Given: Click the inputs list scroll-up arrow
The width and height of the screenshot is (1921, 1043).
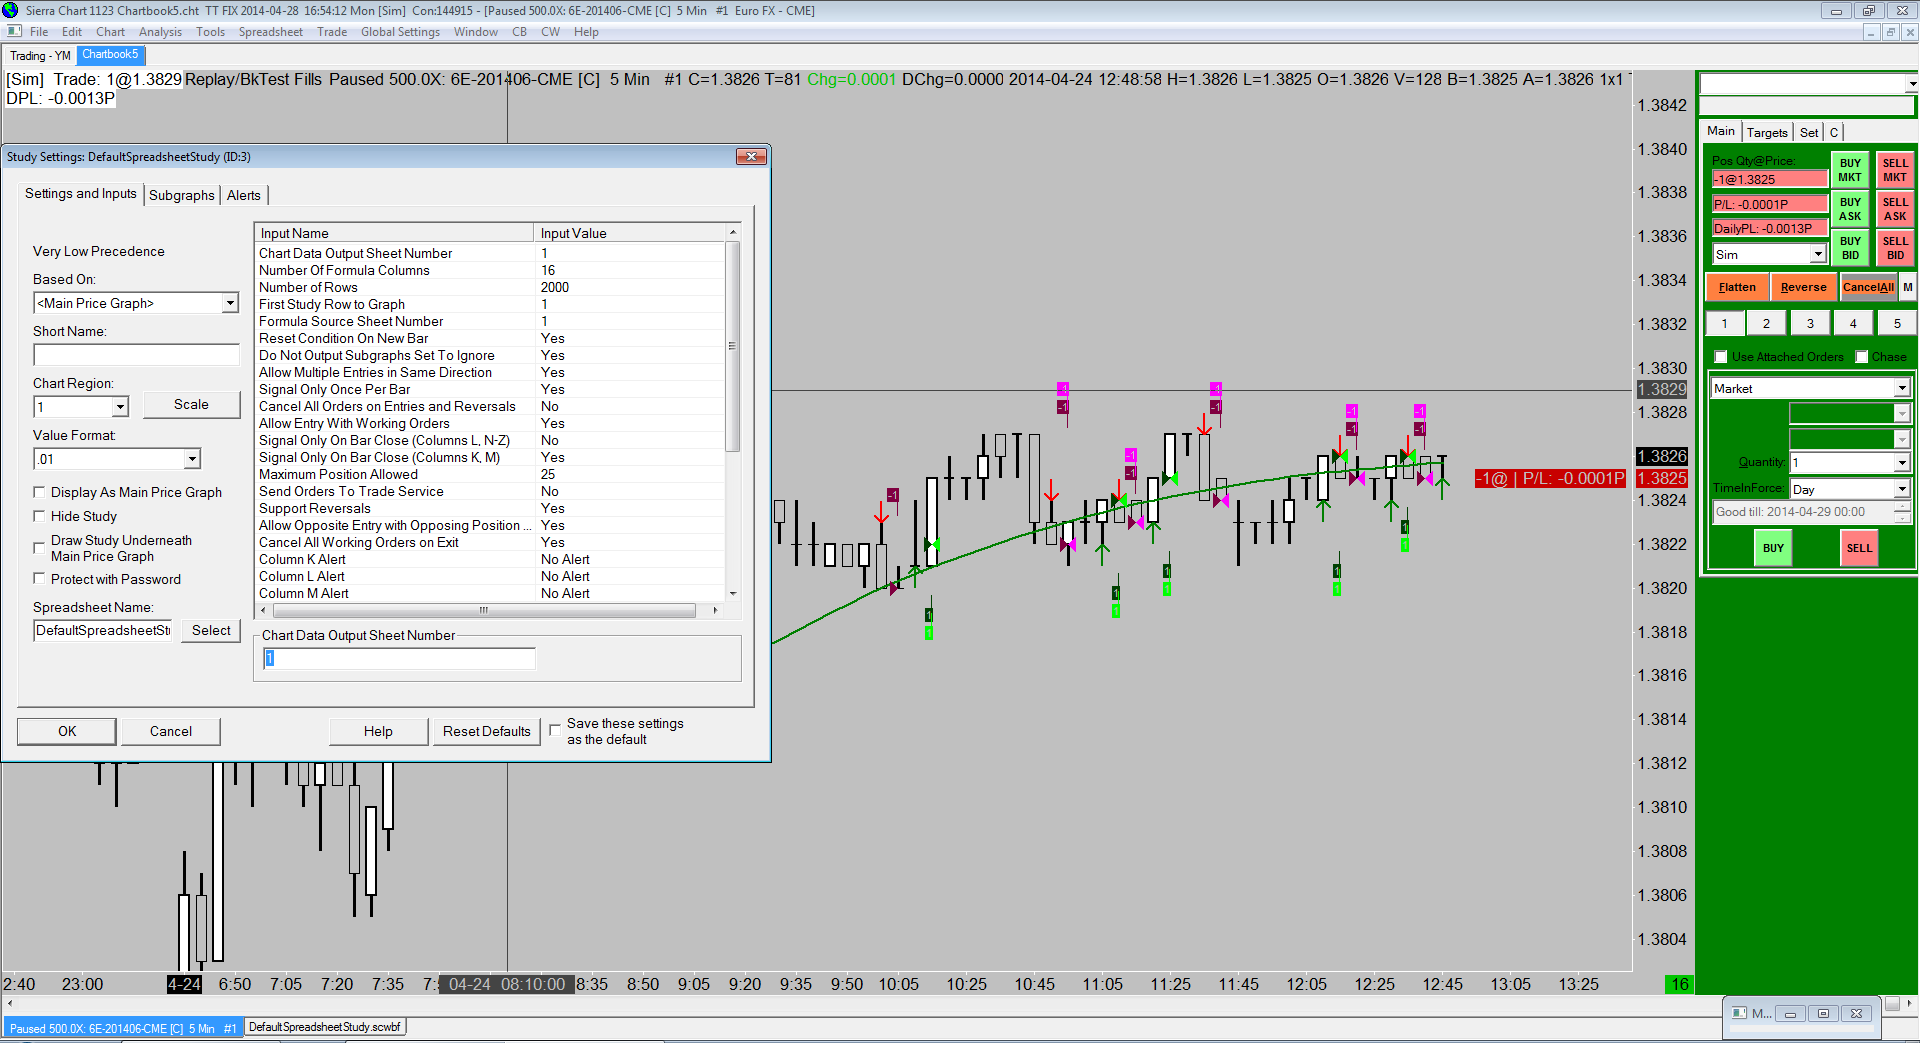Looking at the screenshot, I should [733, 232].
